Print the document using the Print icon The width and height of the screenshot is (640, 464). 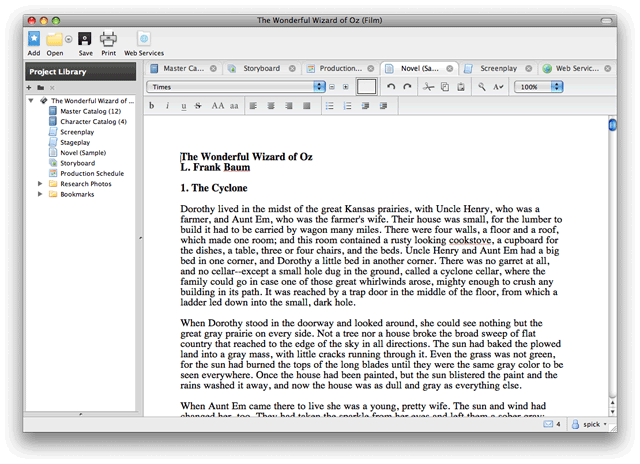tap(108, 39)
